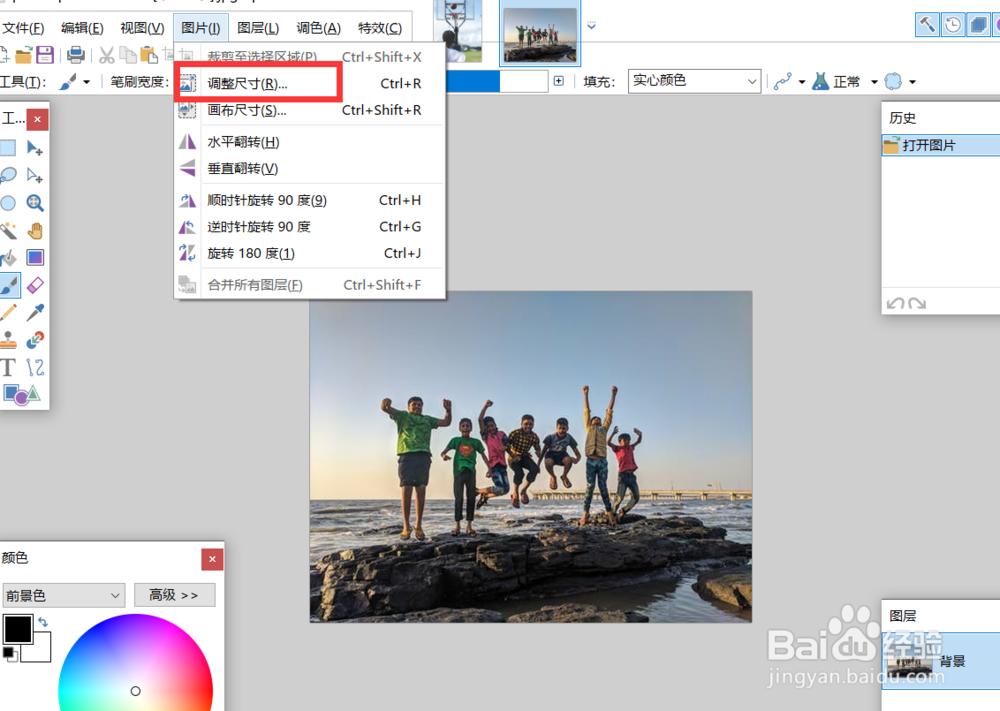Click the 高级 >> button in the Colors panel
Screen dimensions: 1000x711
coord(174,595)
